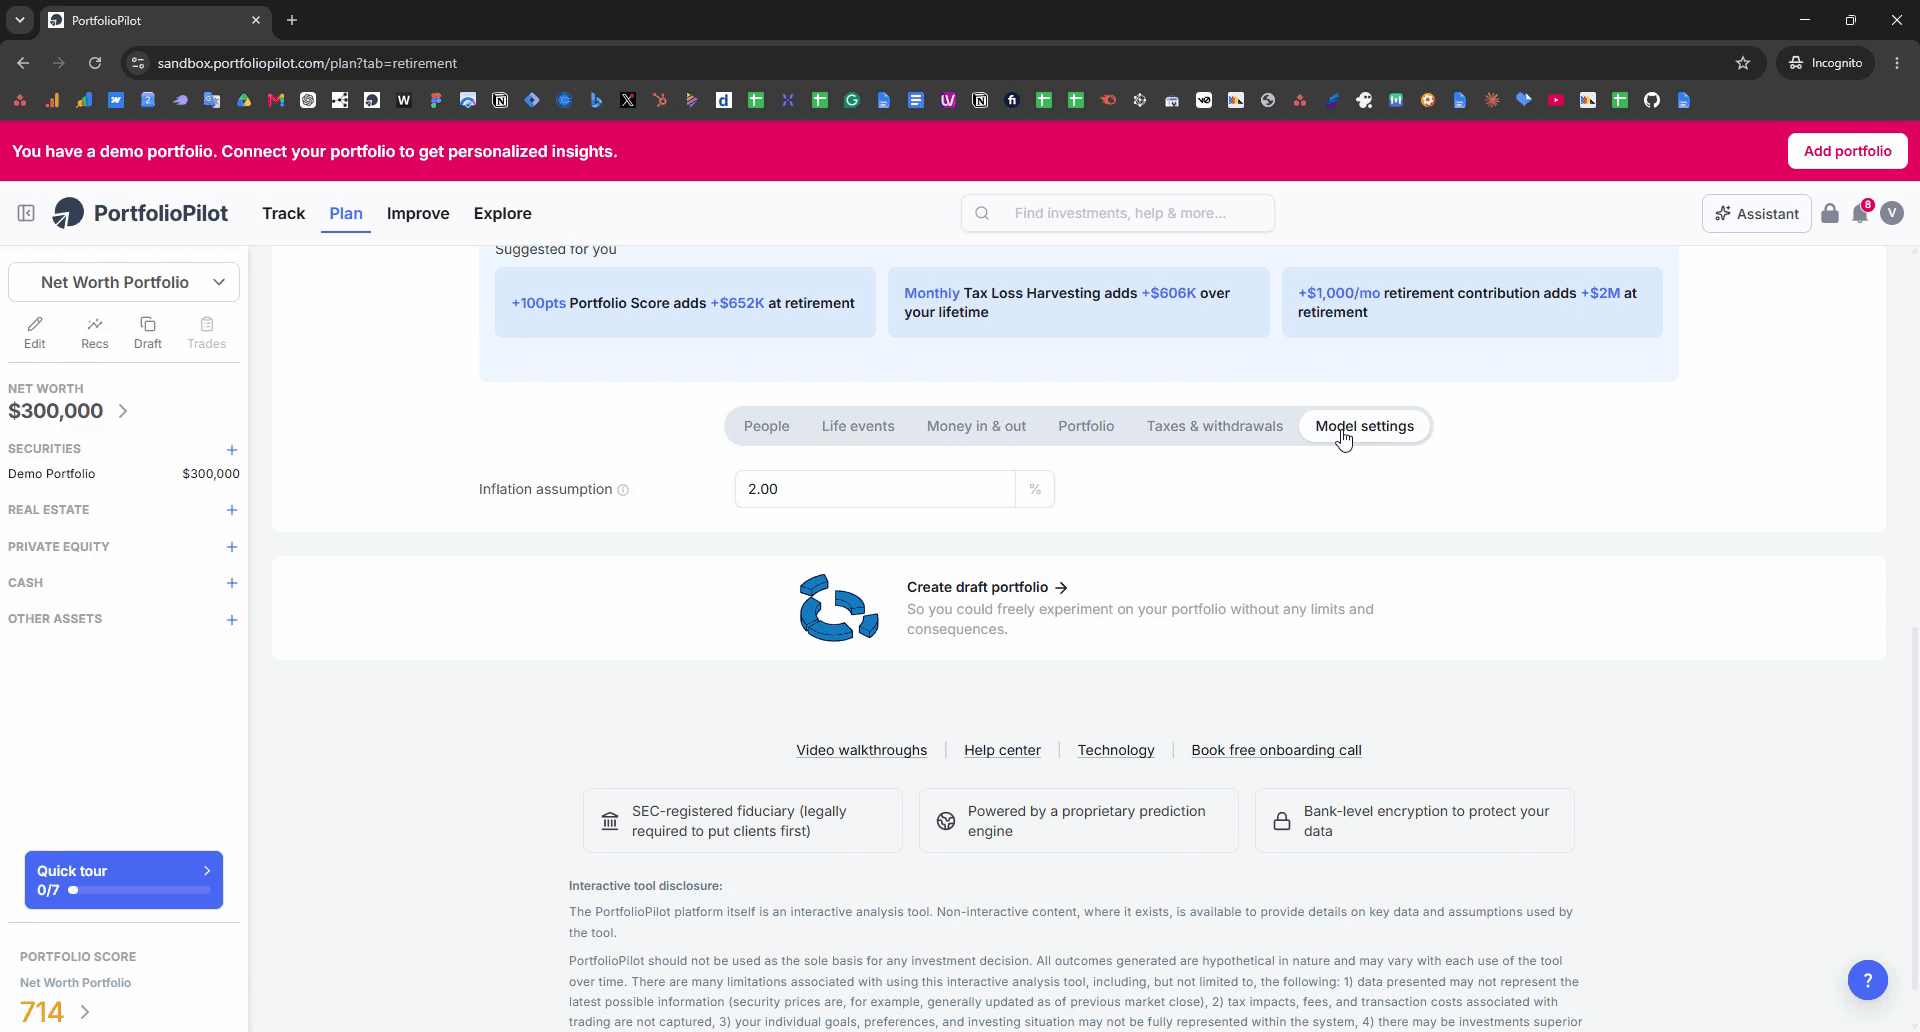
Task: Open the Assistant button
Action: coord(1757,213)
